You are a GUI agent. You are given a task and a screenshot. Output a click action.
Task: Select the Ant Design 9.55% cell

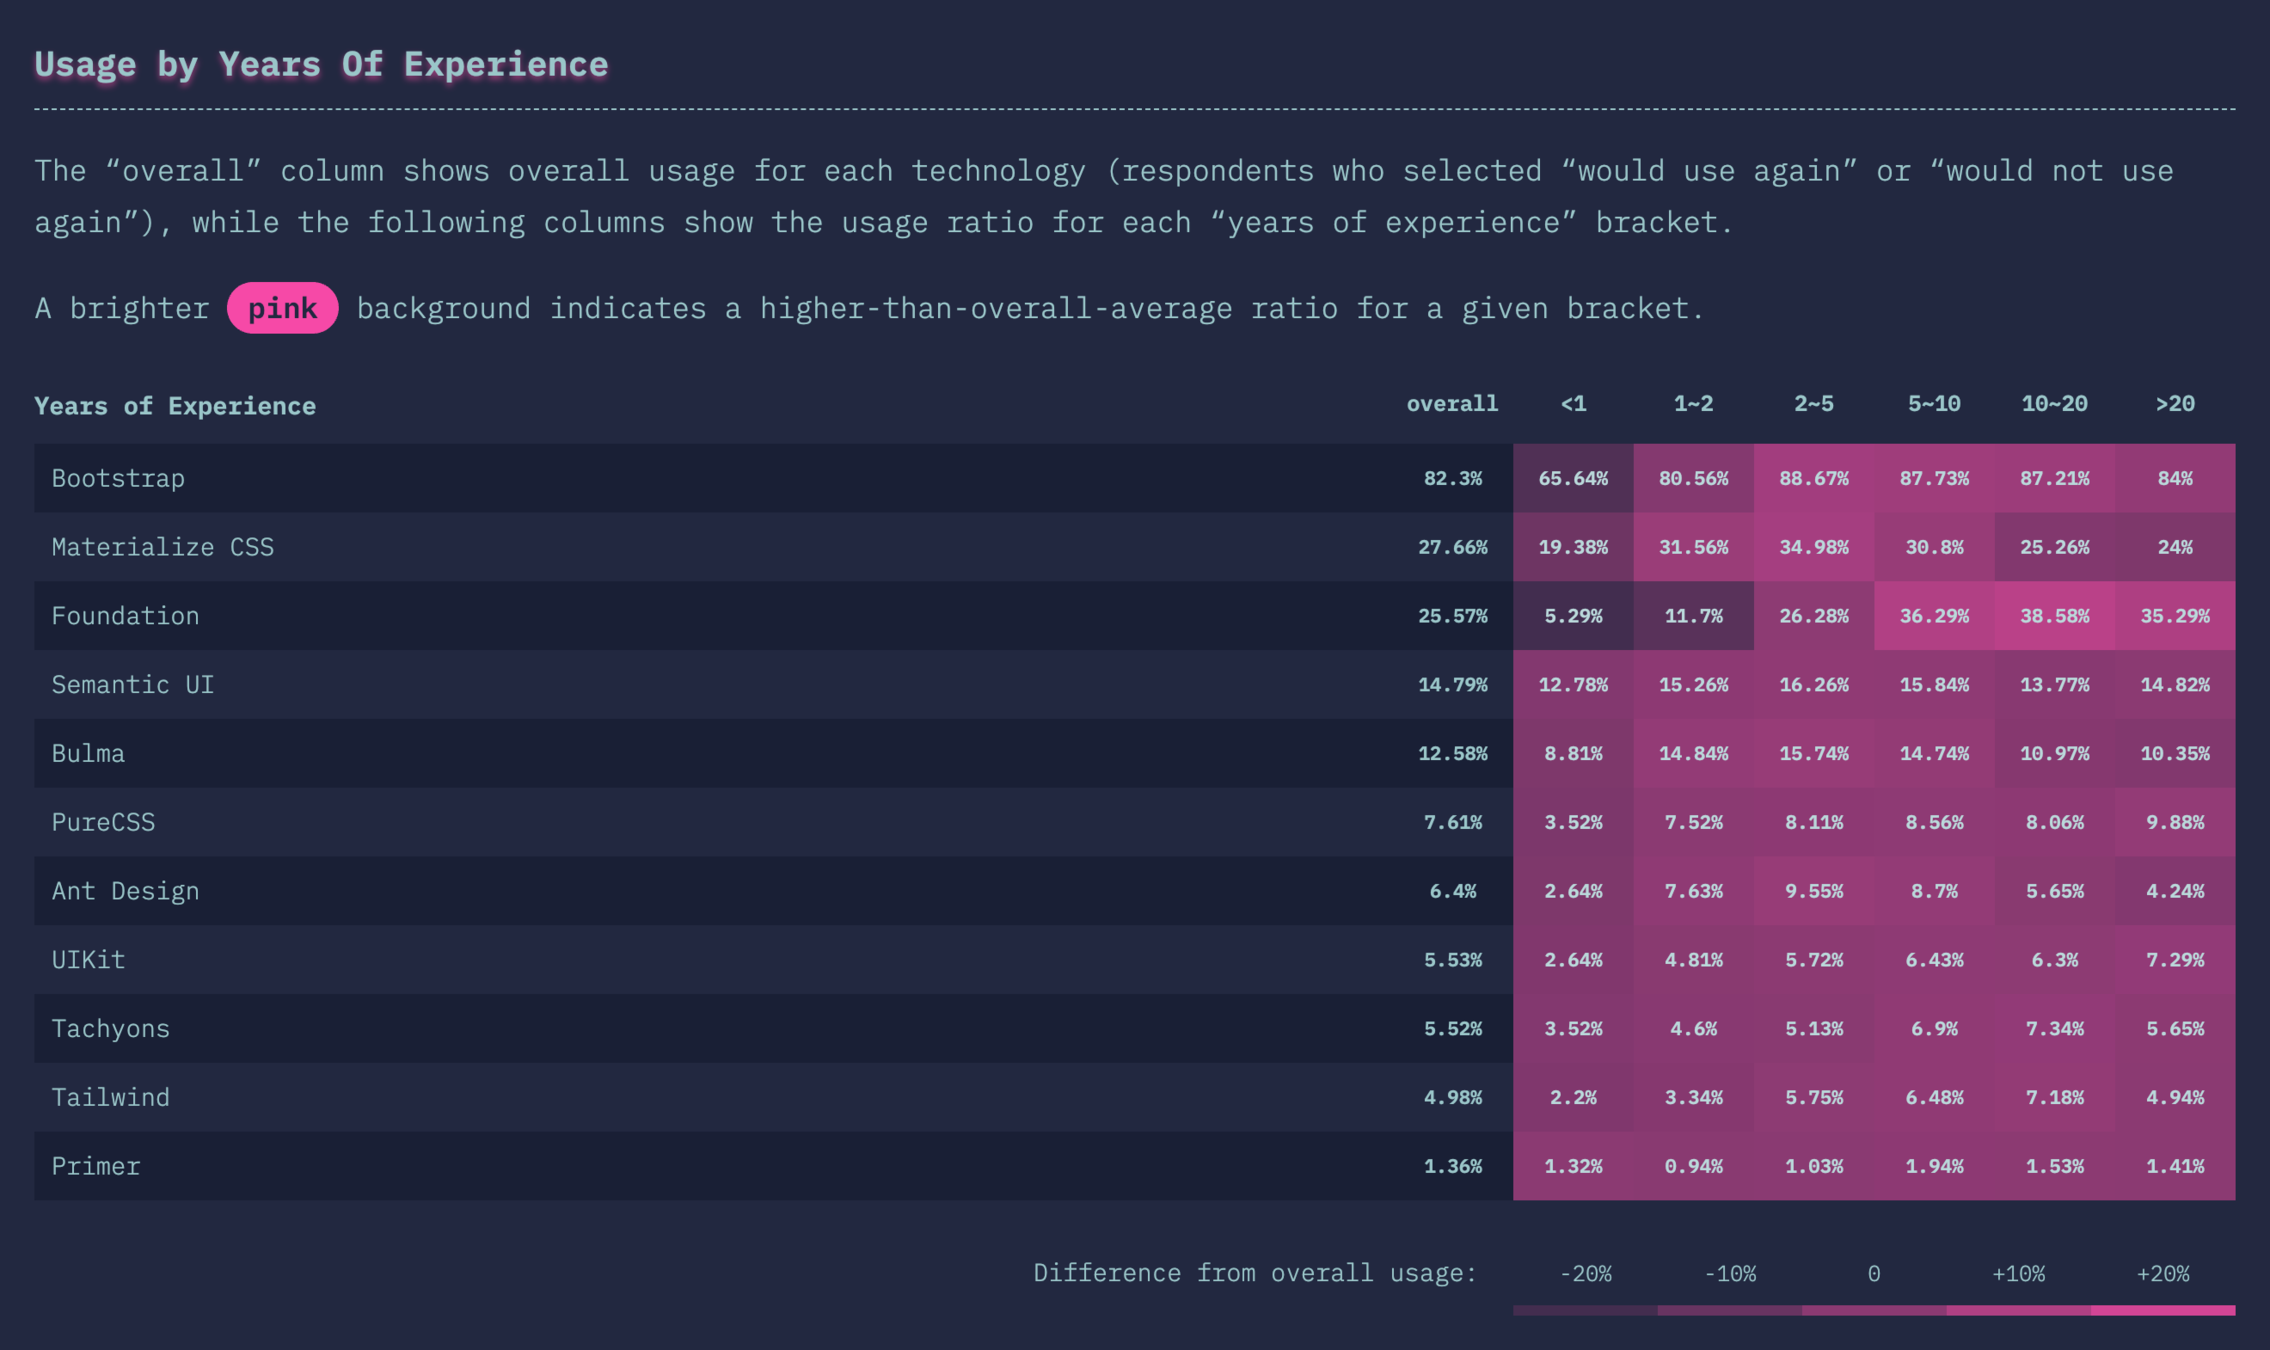[1813, 891]
